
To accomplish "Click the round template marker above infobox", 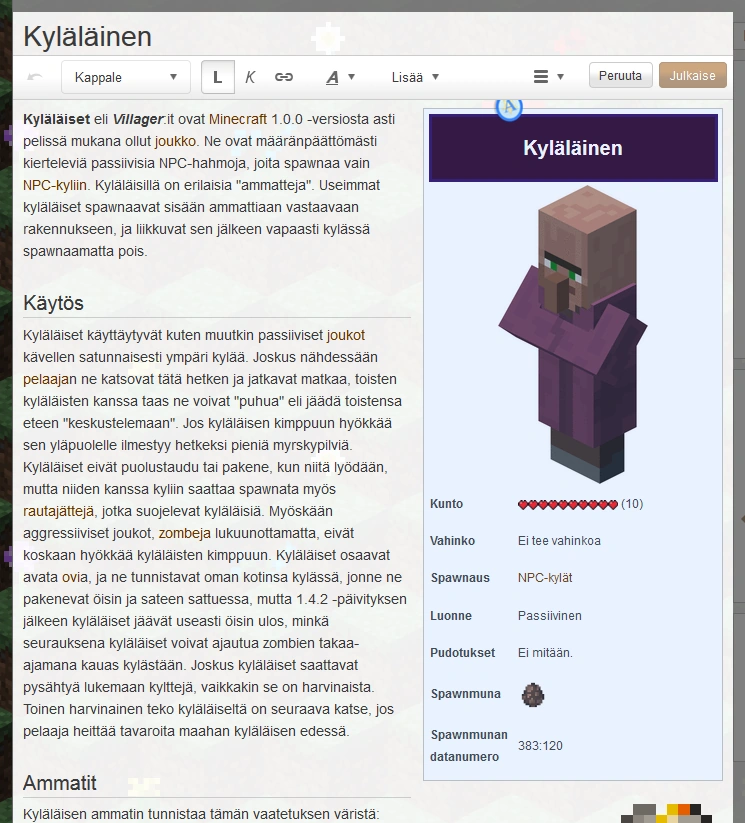I will coord(509,107).
